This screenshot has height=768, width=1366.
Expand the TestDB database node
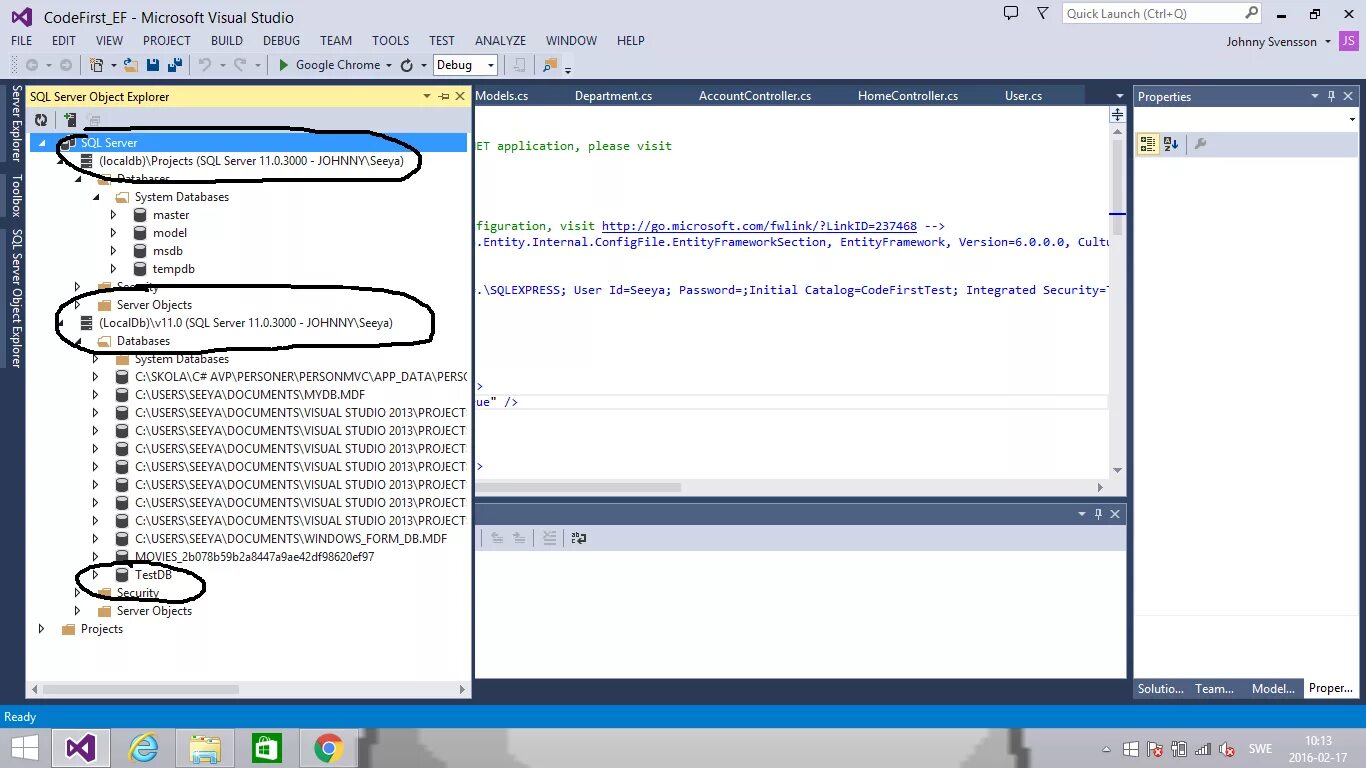pyautogui.click(x=95, y=575)
